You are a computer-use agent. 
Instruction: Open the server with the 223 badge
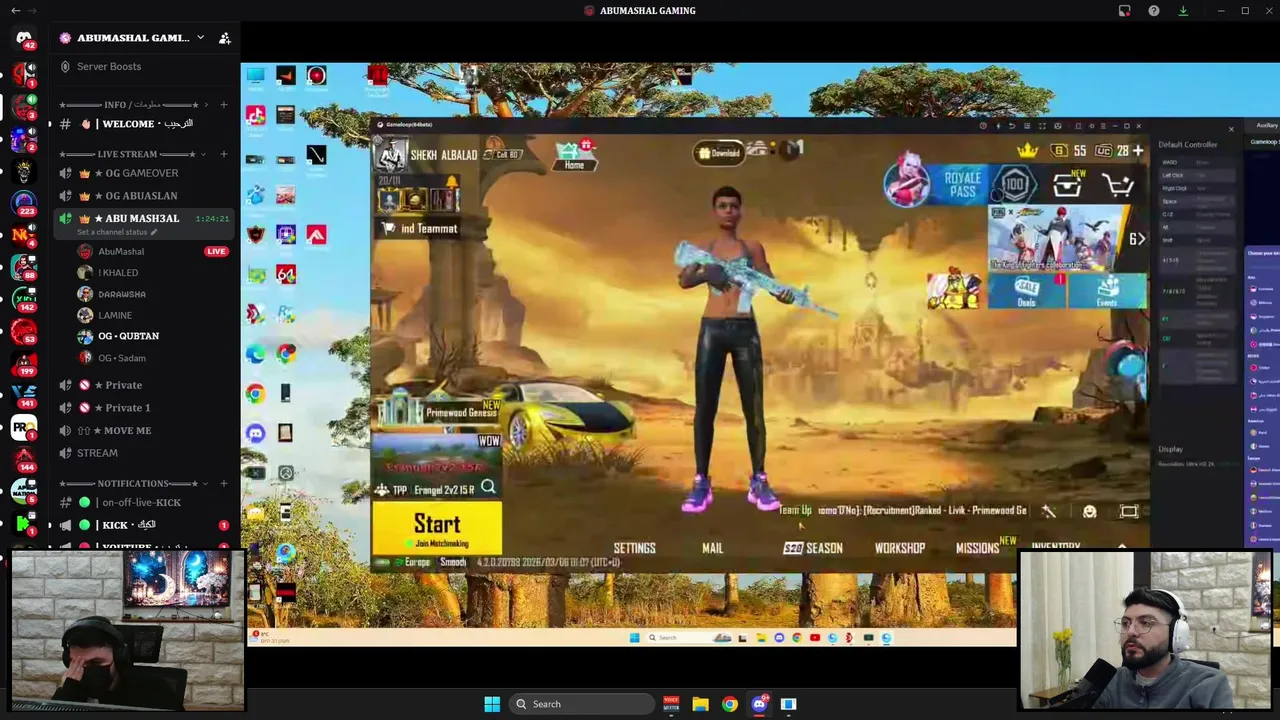point(24,203)
